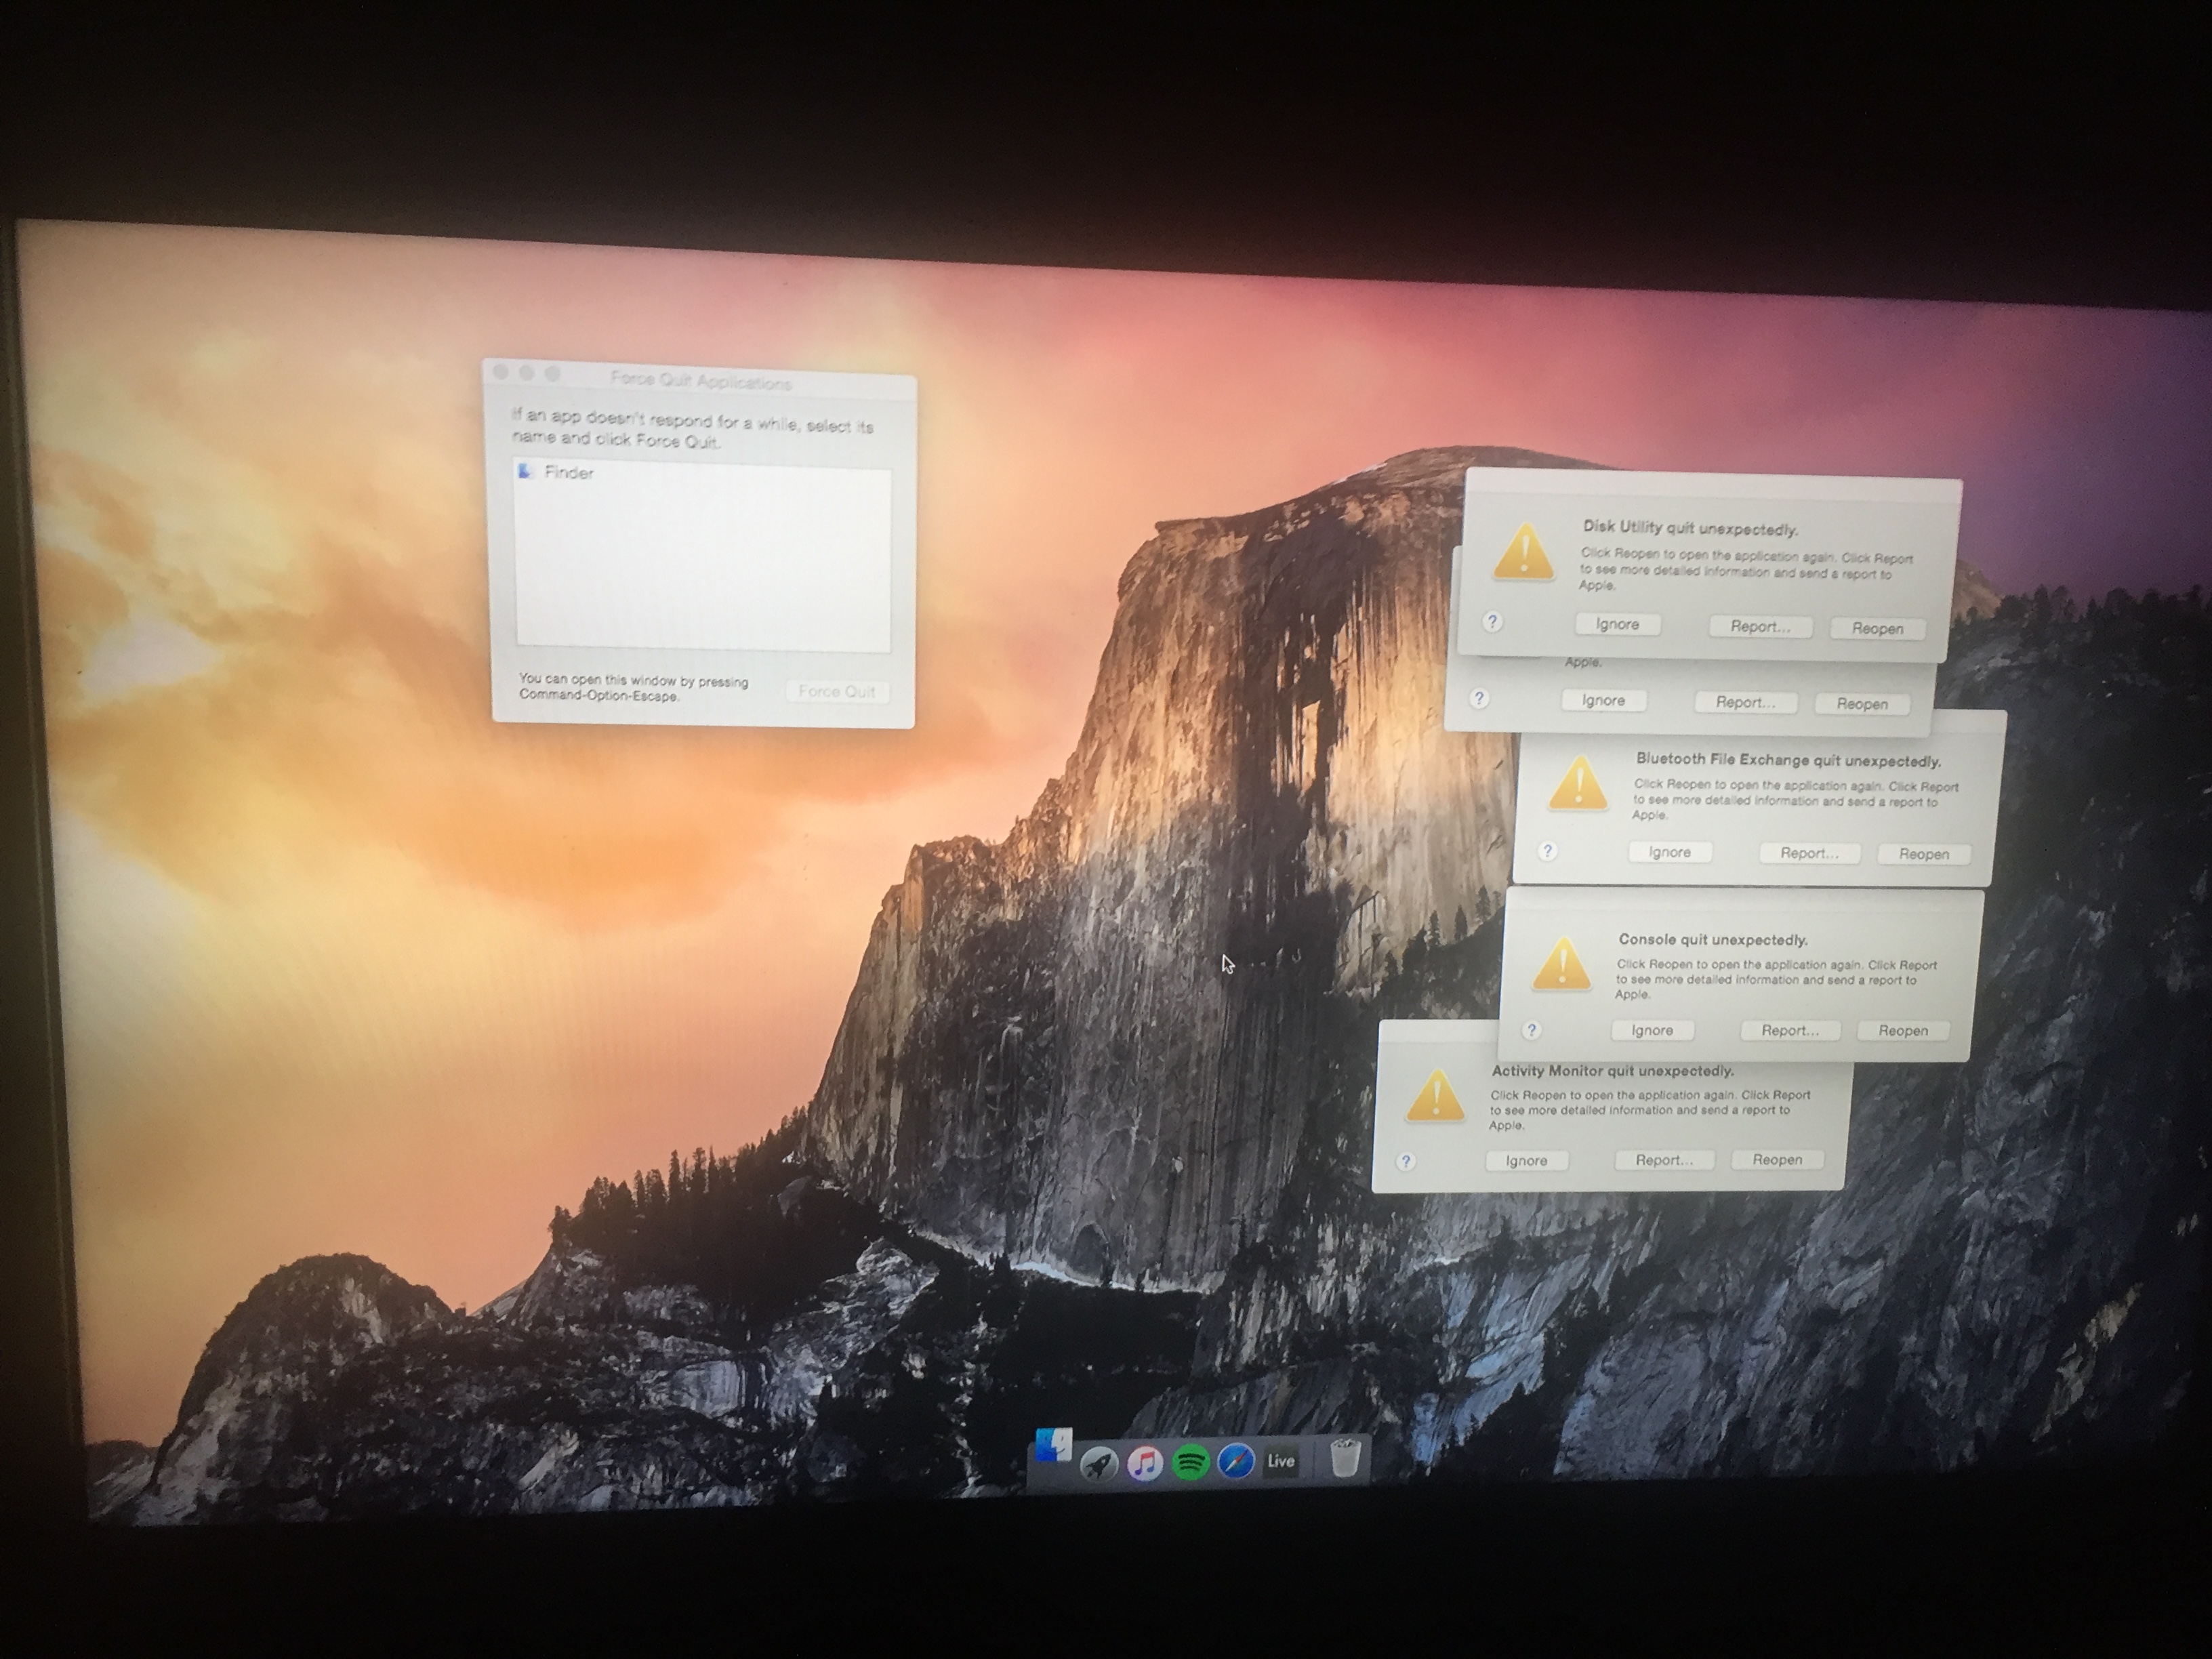Report the Bluetooth File Exchange crash
This screenshot has height=1659, width=2212.
(1809, 853)
